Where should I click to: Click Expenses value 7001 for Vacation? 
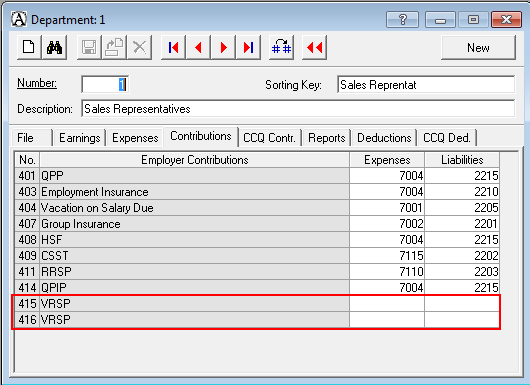tap(387, 208)
